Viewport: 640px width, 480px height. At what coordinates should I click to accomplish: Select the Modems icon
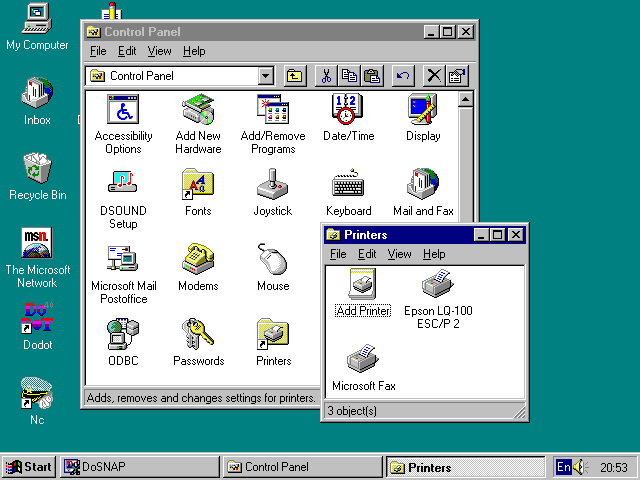click(198, 259)
